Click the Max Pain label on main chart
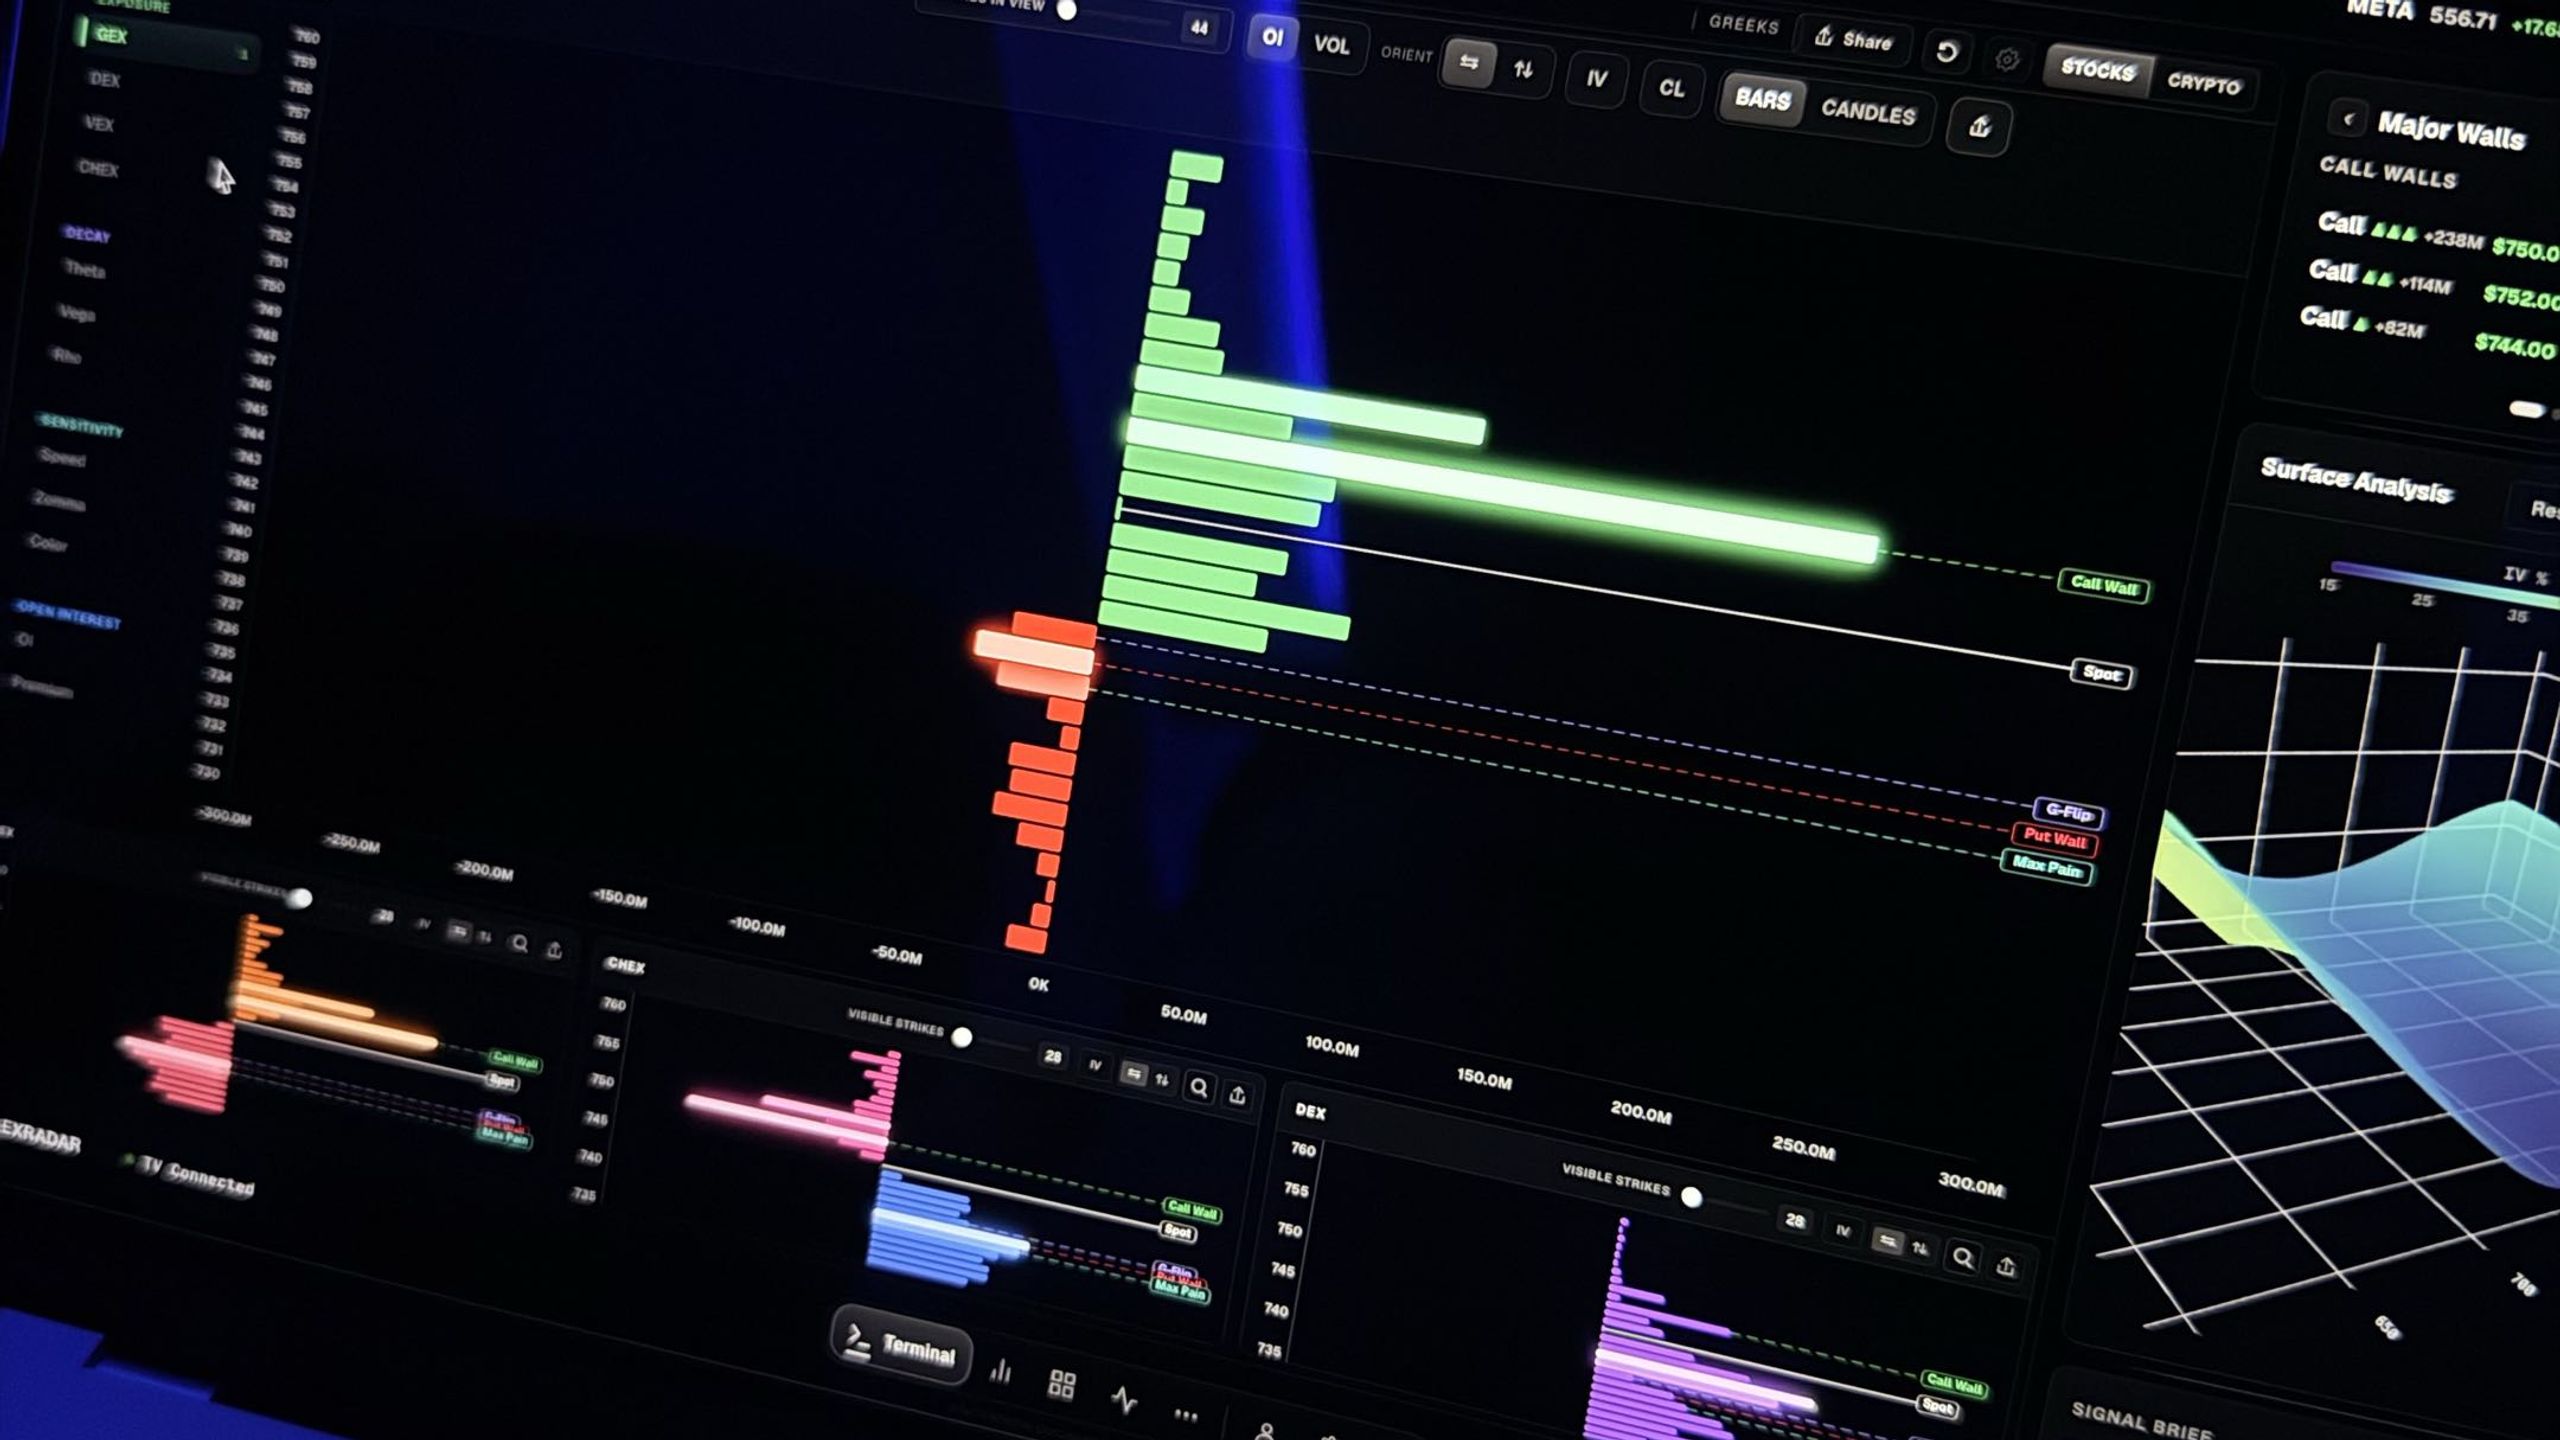This screenshot has width=2560, height=1440. (2046, 867)
